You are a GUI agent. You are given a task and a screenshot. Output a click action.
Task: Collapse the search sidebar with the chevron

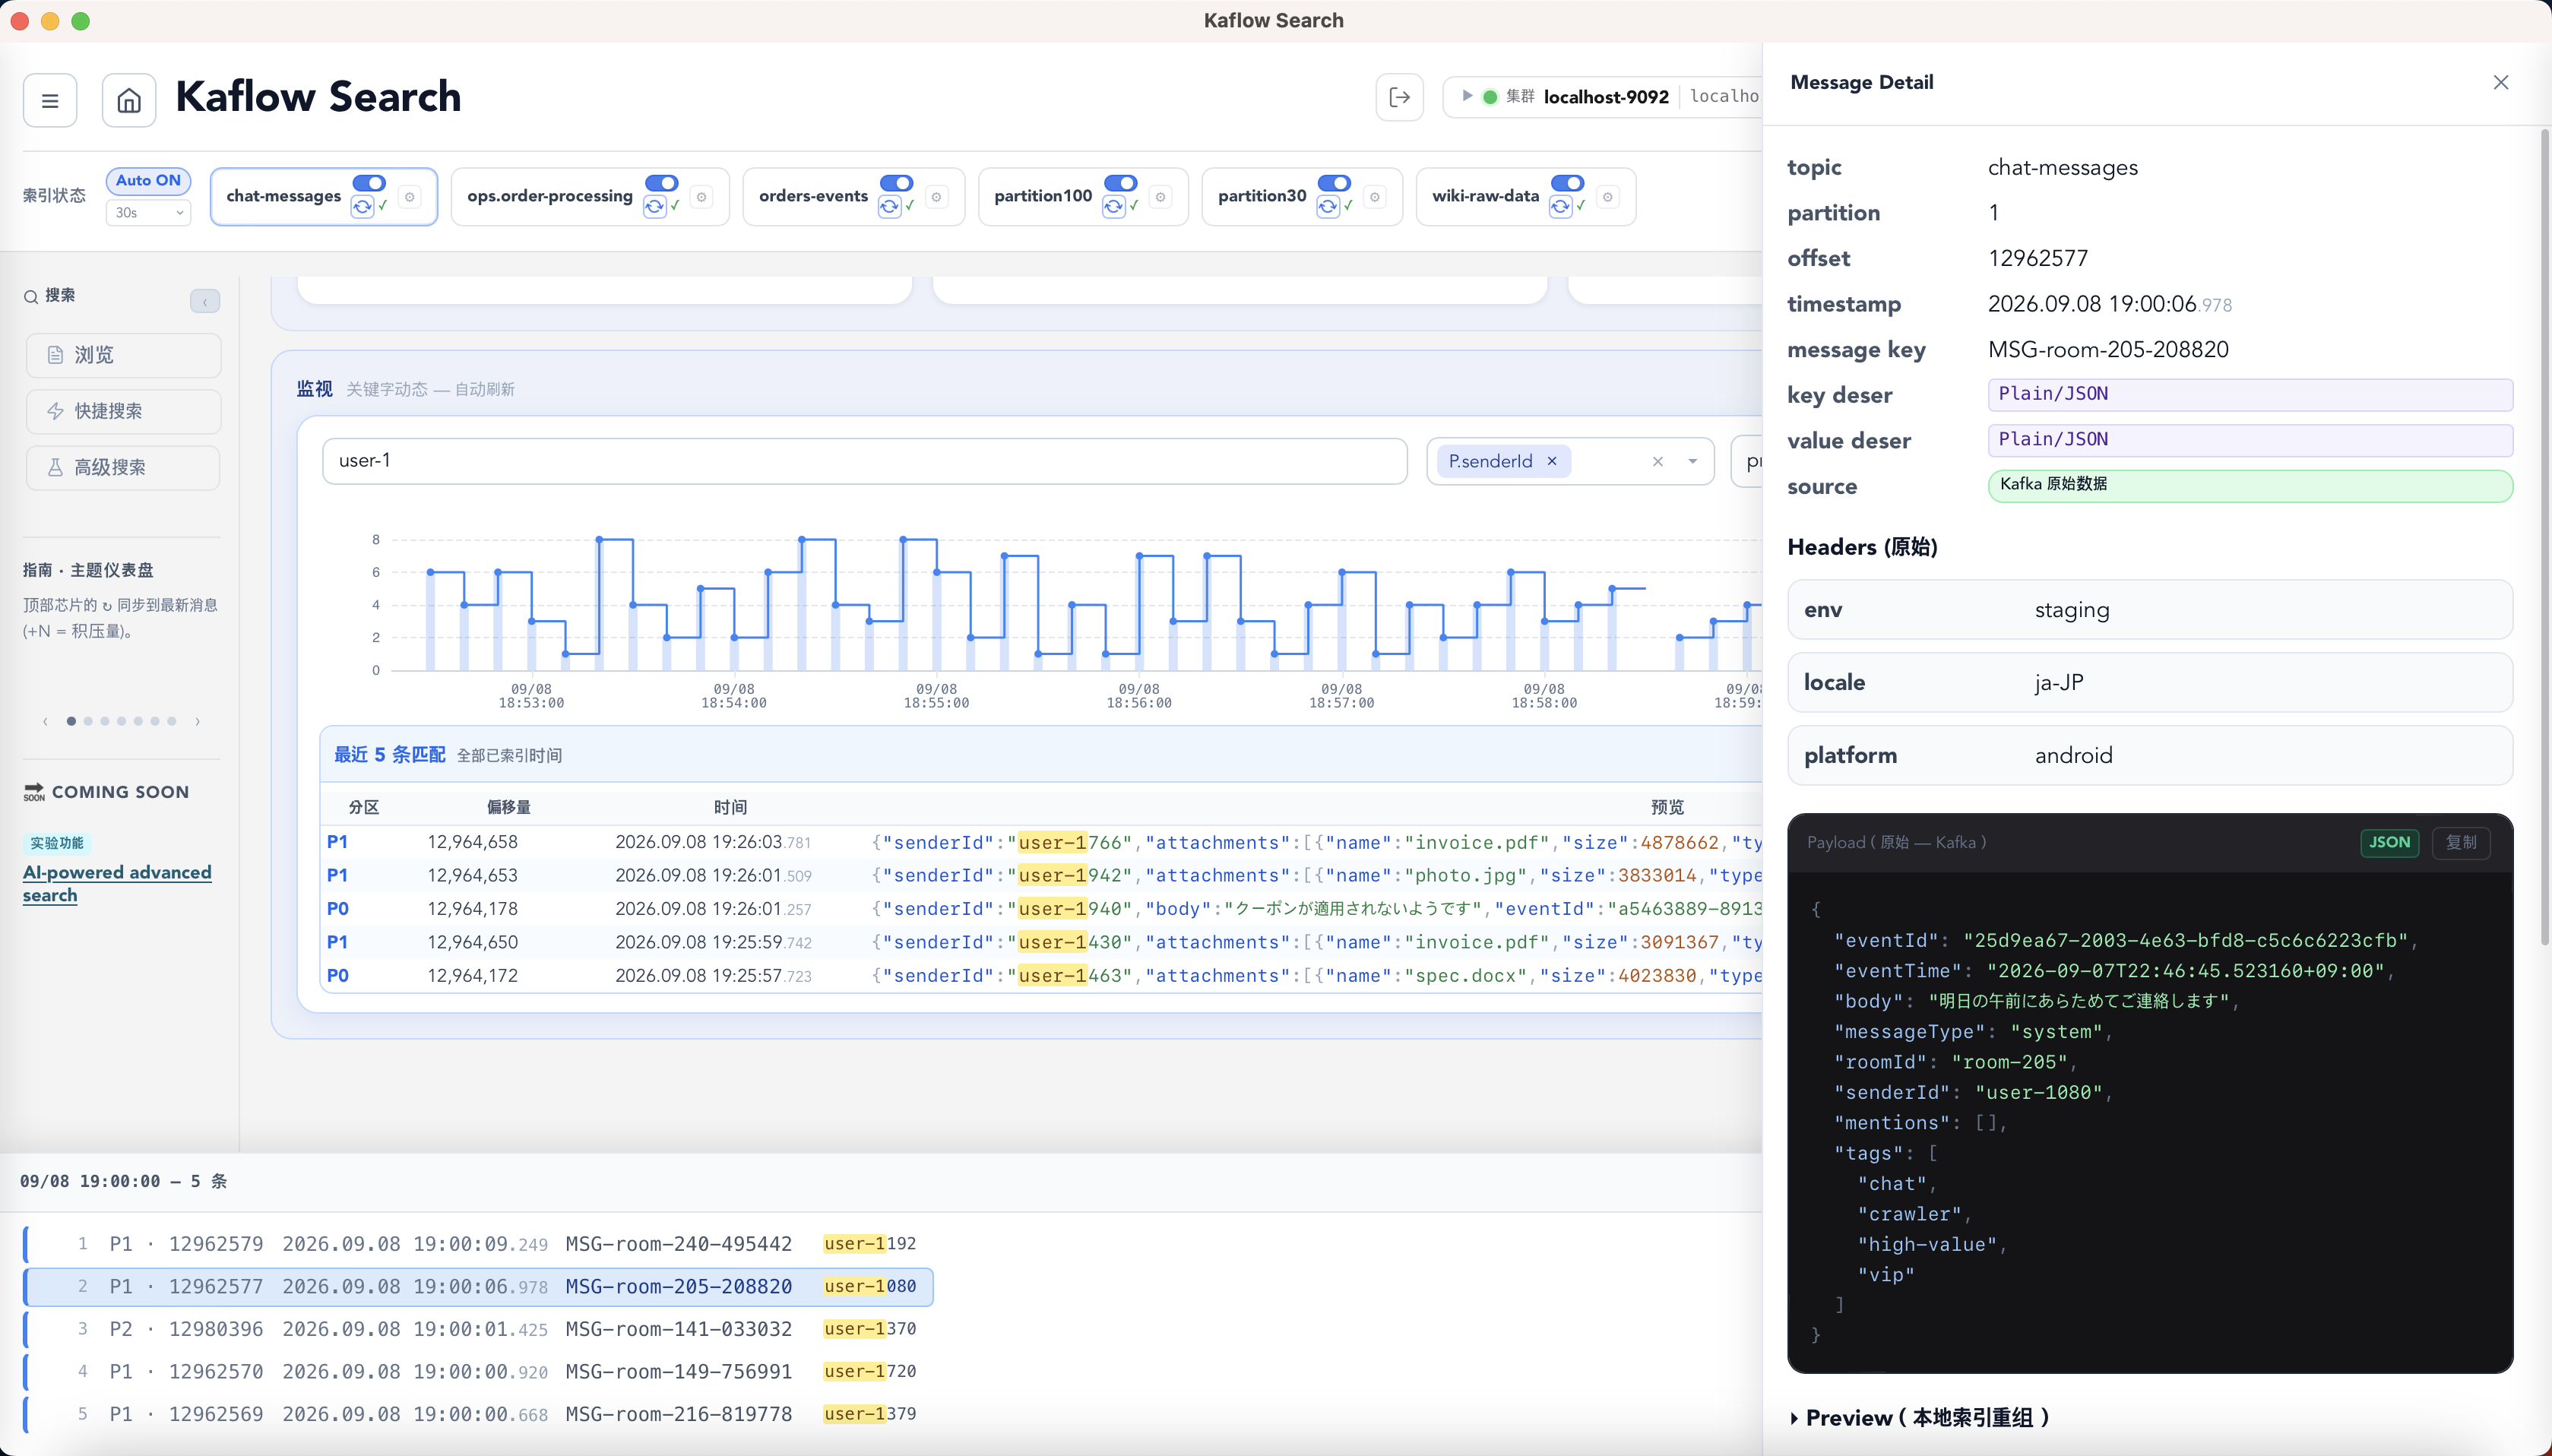205,301
